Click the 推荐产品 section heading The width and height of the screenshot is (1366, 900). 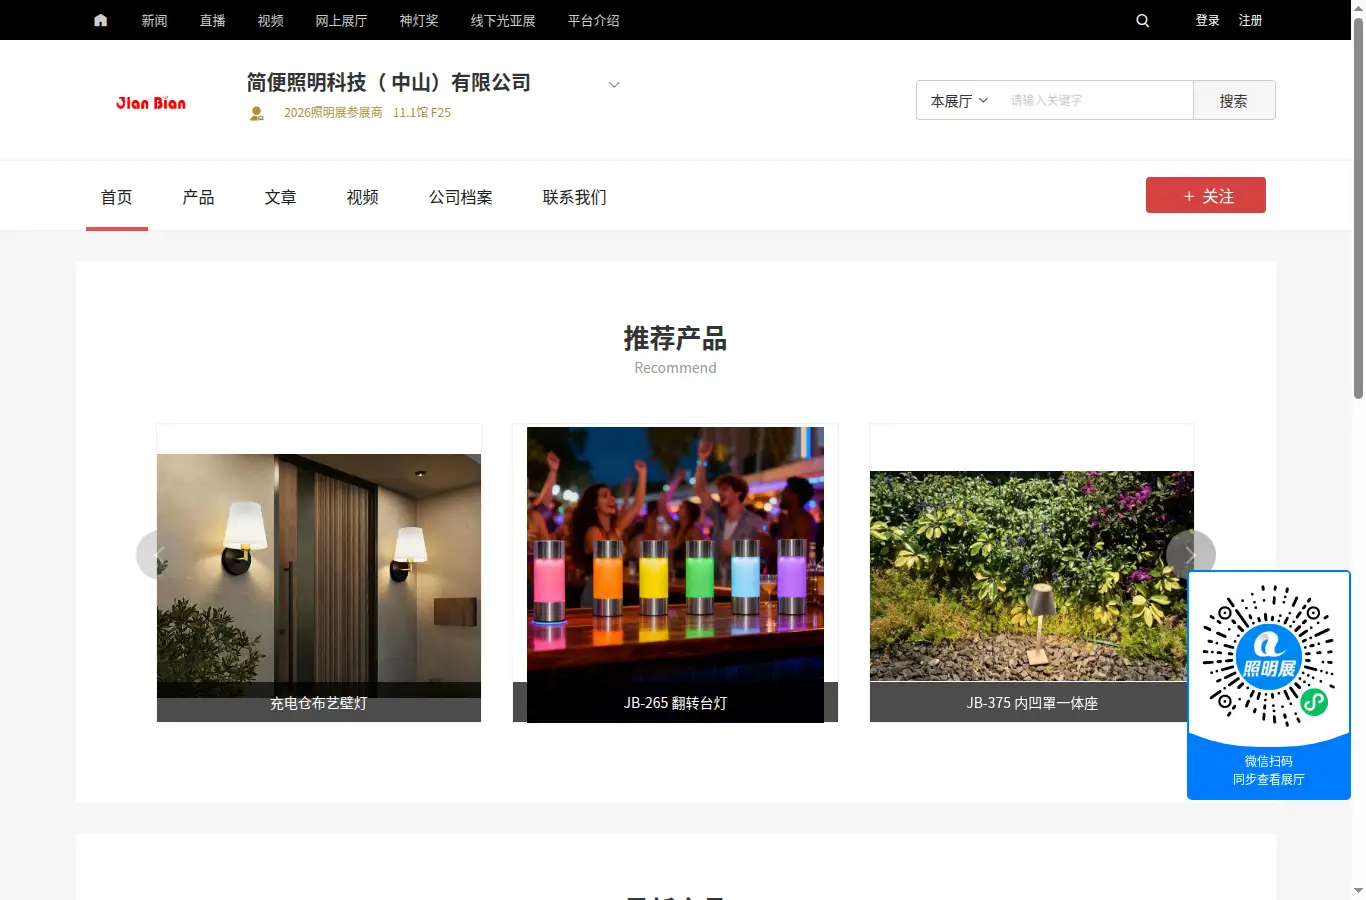(x=675, y=339)
